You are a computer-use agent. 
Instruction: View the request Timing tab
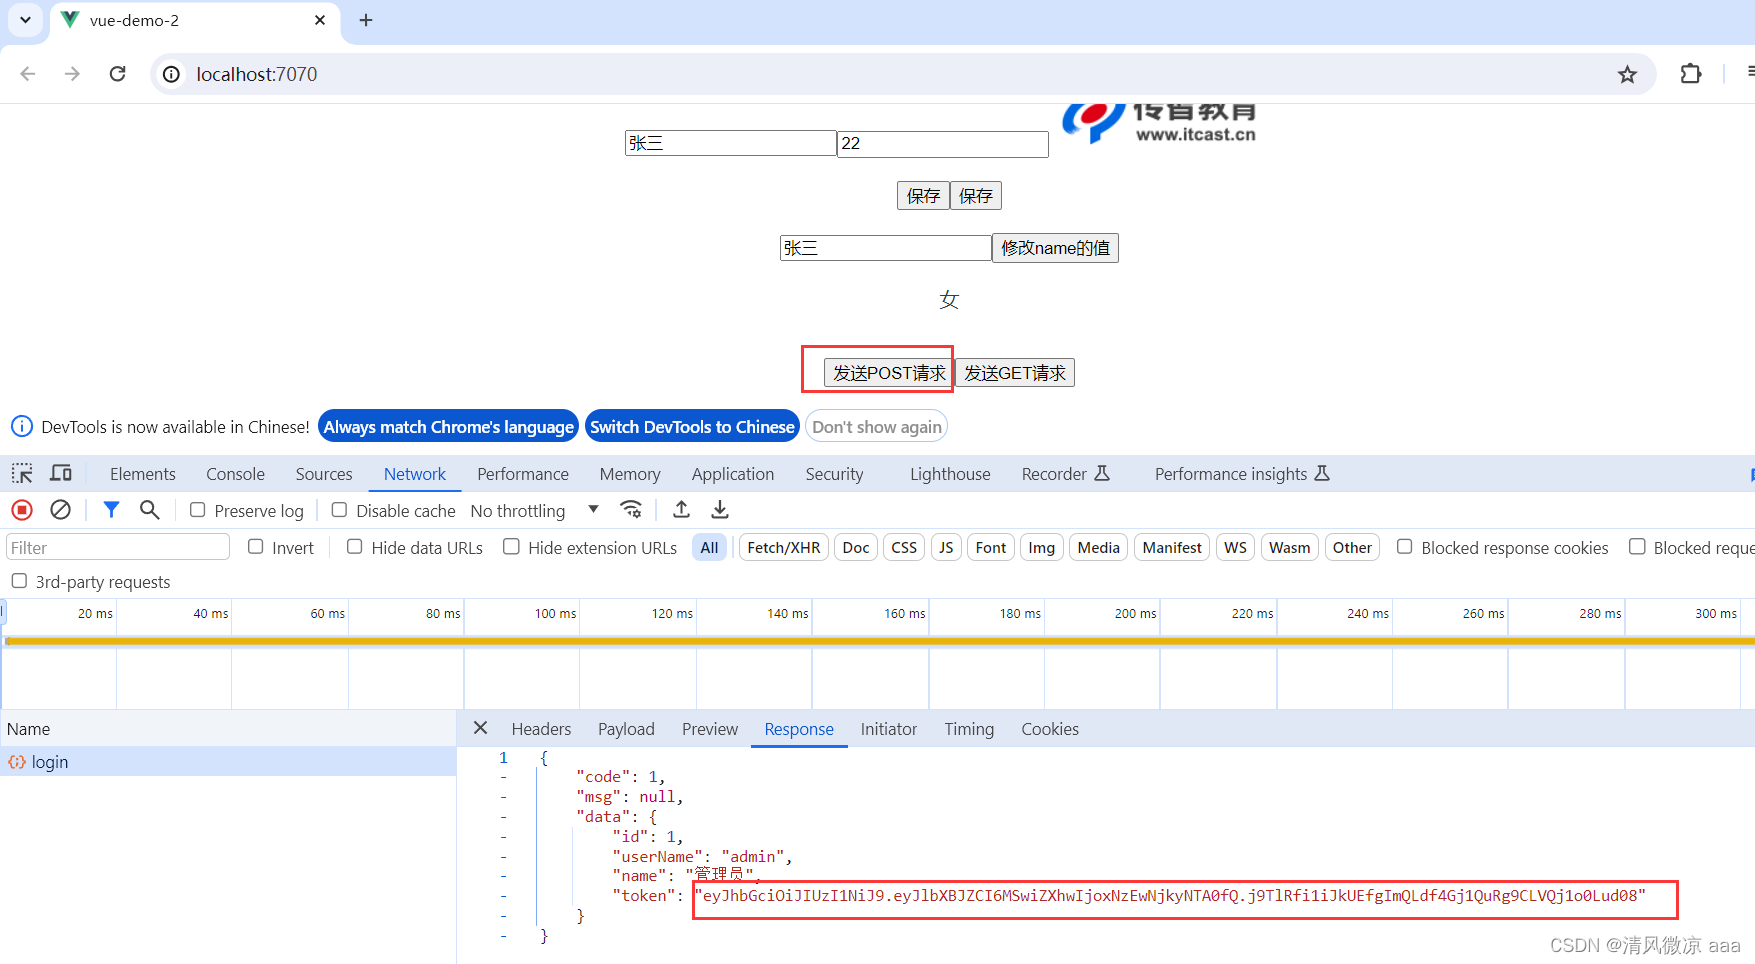[x=969, y=729]
